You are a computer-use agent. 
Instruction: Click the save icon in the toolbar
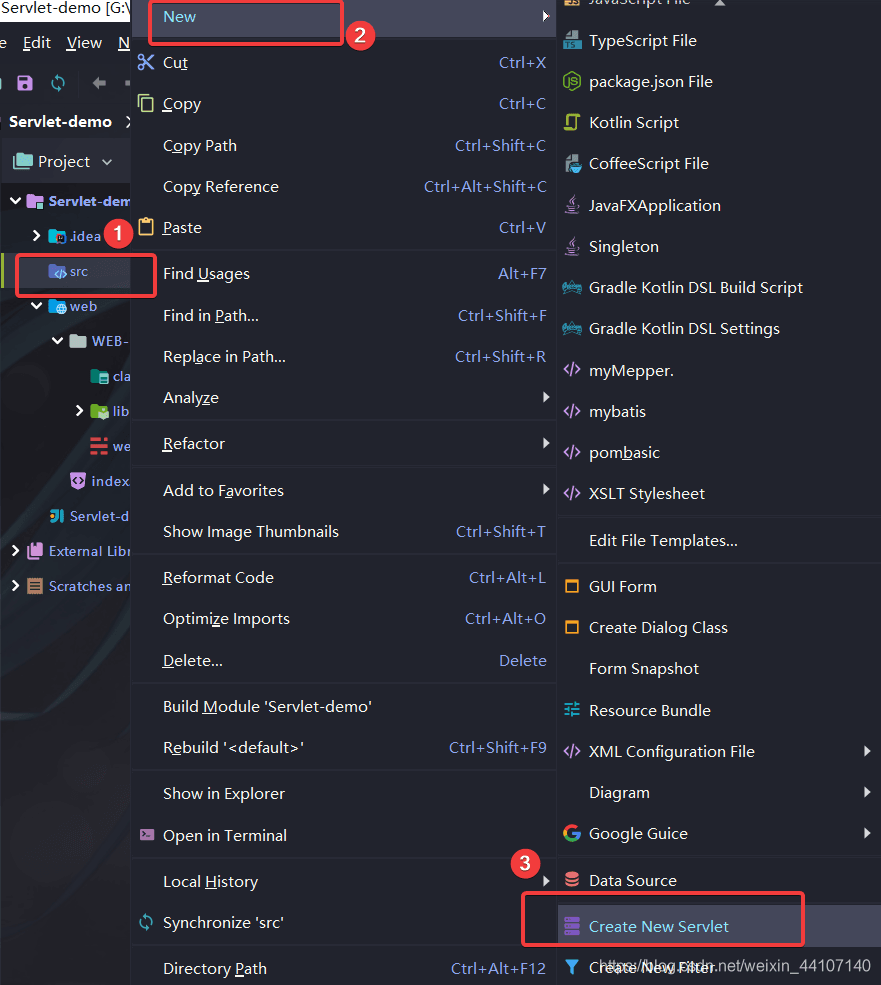tap(25, 83)
